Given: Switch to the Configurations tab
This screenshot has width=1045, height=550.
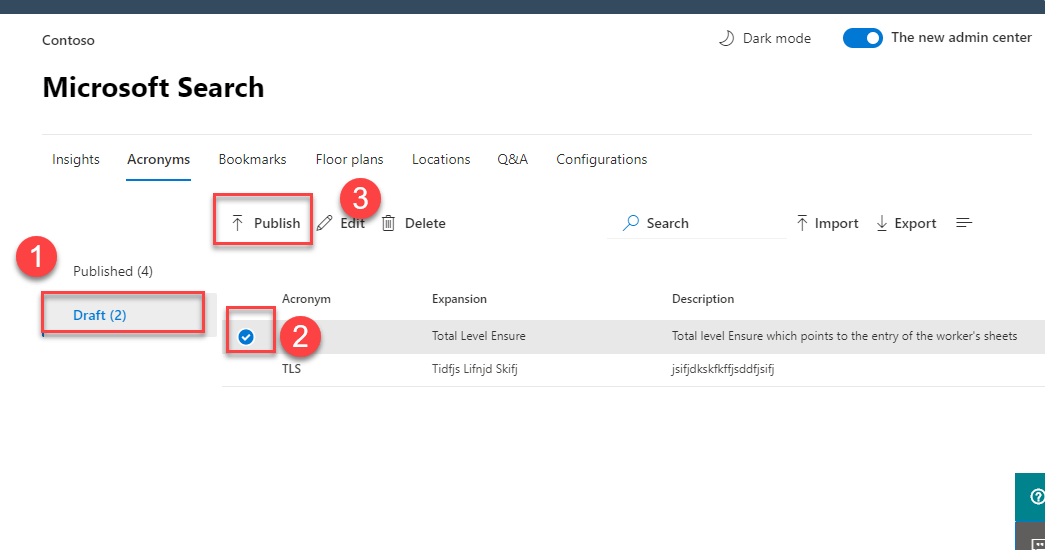Looking at the screenshot, I should [601, 159].
